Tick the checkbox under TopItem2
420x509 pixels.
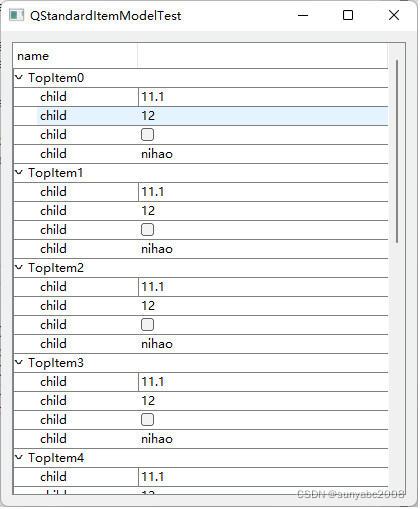click(x=147, y=325)
